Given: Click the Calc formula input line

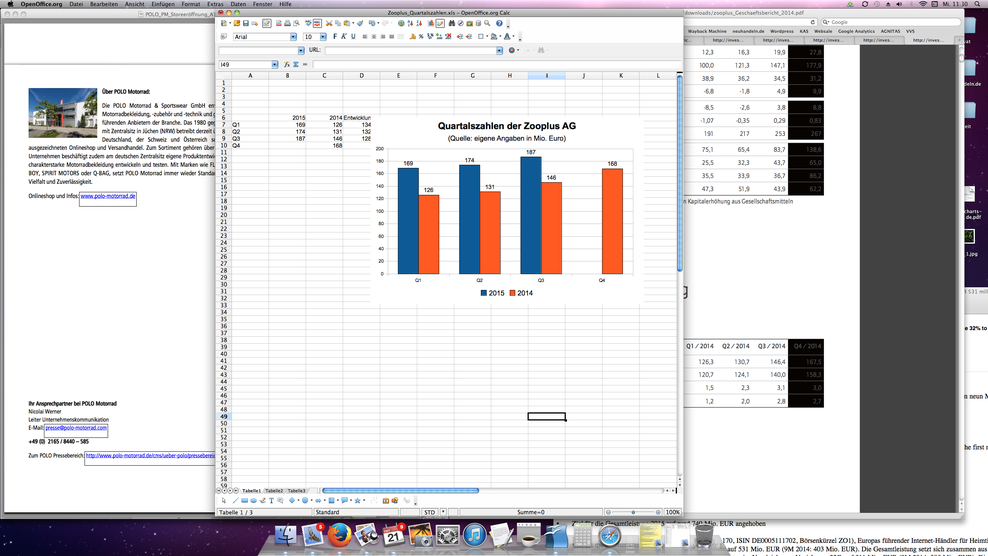Looking at the screenshot, I should tap(496, 64).
